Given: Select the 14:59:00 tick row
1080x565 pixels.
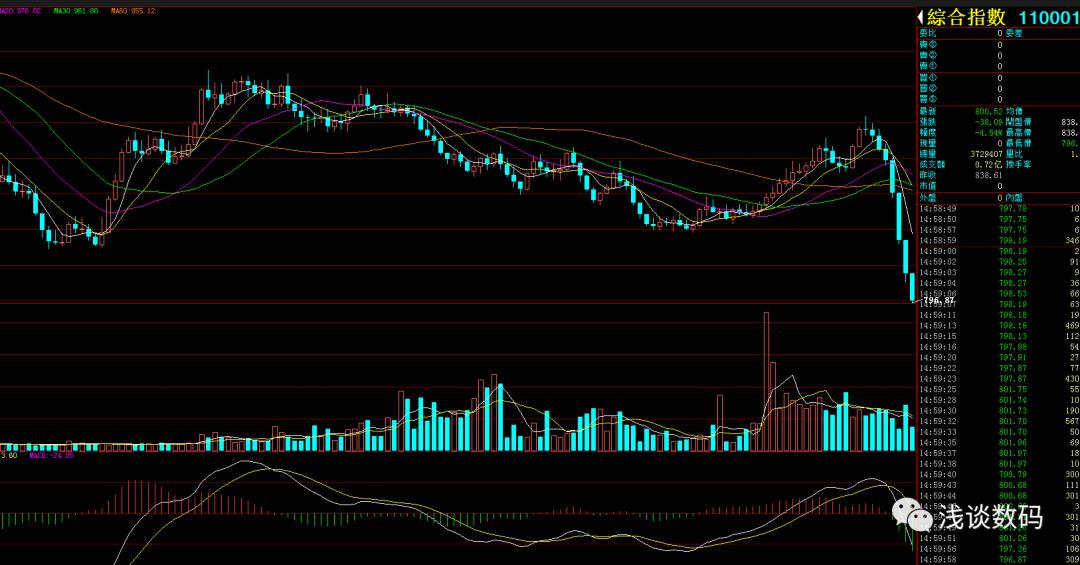Looking at the screenshot, I should pyautogui.click(x=999, y=251).
